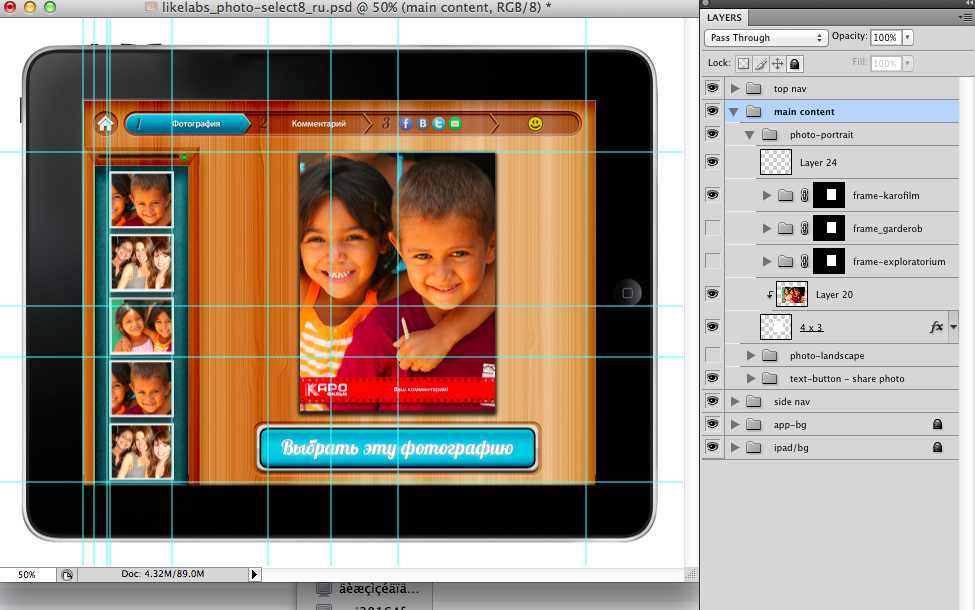This screenshot has height=610, width=975.
Task: Click the status bar share icon beside zoom field
Action: (x=66, y=575)
